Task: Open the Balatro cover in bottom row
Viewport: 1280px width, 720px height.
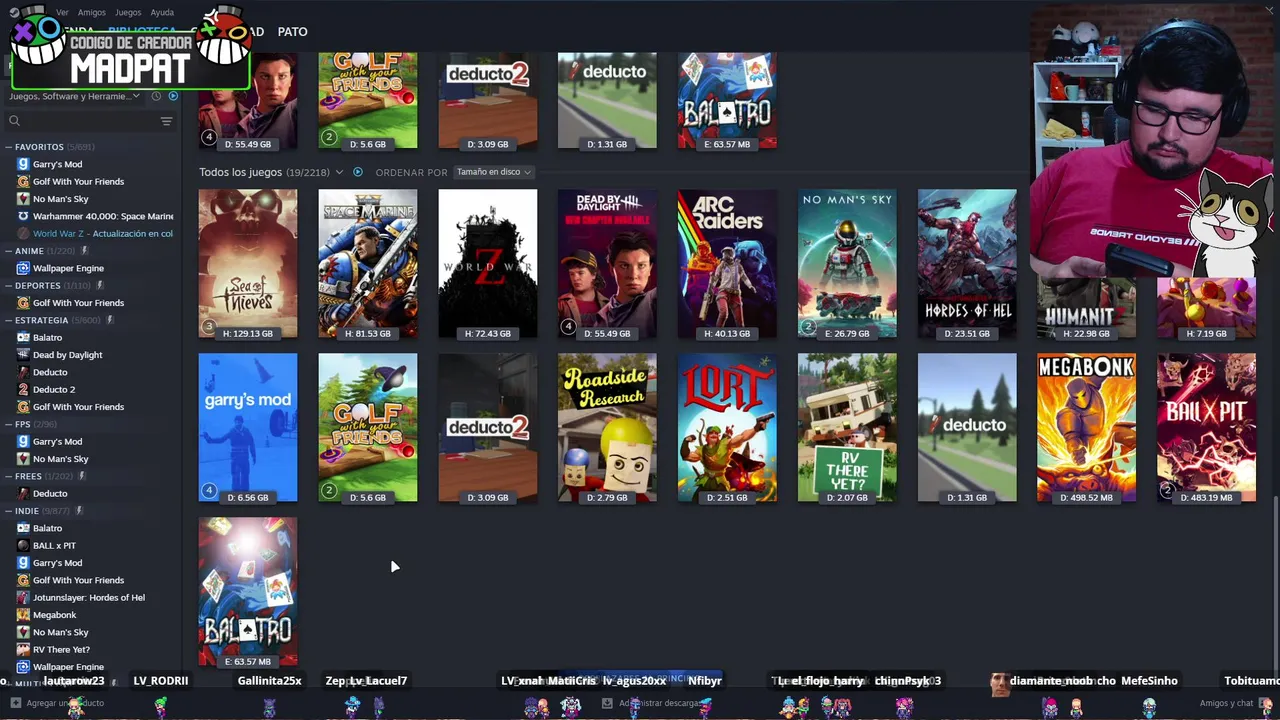Action: click(x=248, y=592)
